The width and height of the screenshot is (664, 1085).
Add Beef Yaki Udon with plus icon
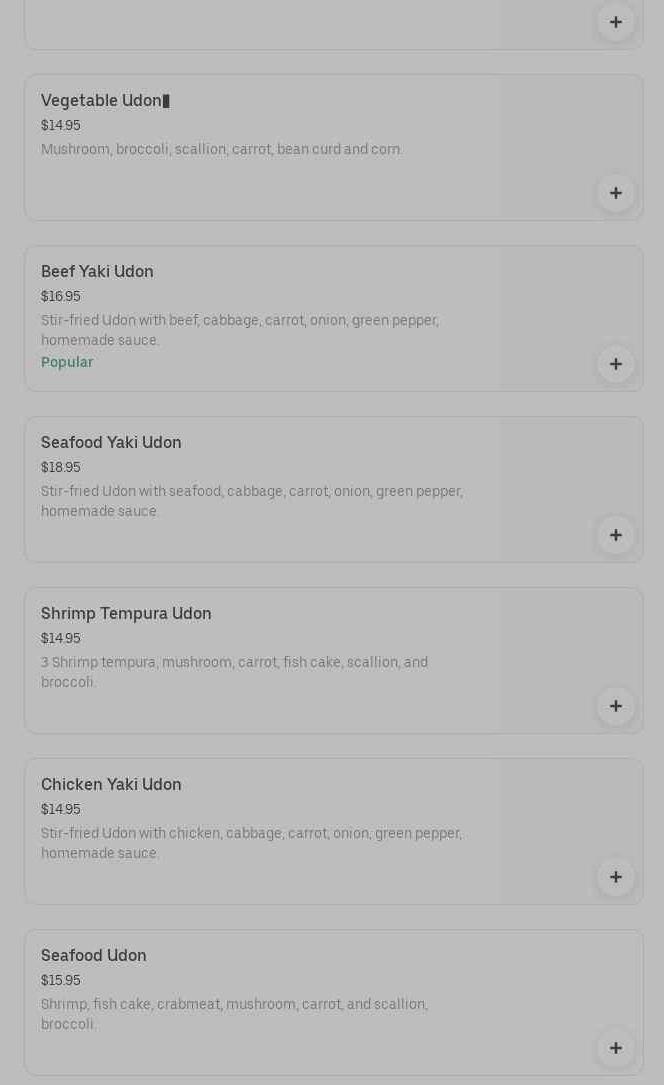click(615, 364)
